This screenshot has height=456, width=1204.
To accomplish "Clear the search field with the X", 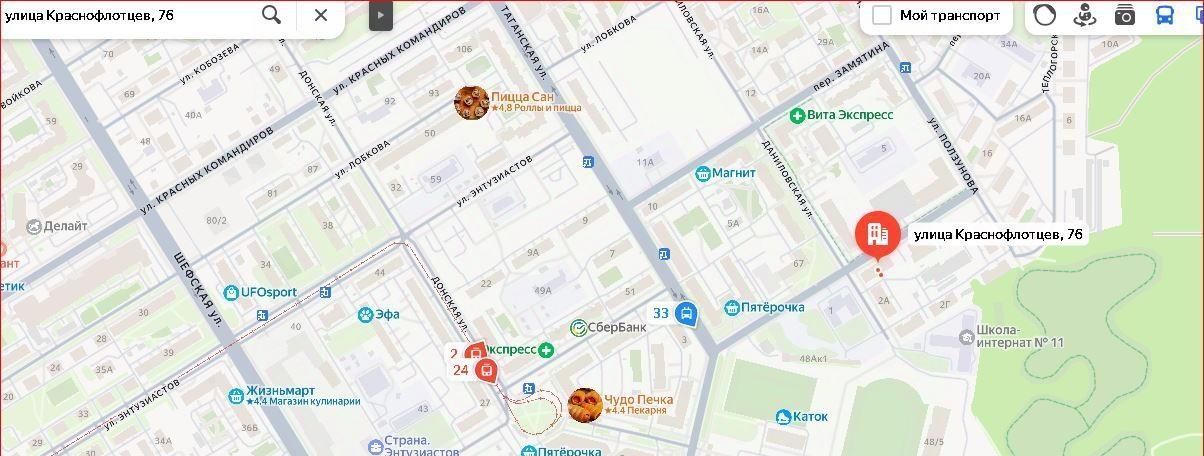I will pyautogui.click(x=321, y=14).
